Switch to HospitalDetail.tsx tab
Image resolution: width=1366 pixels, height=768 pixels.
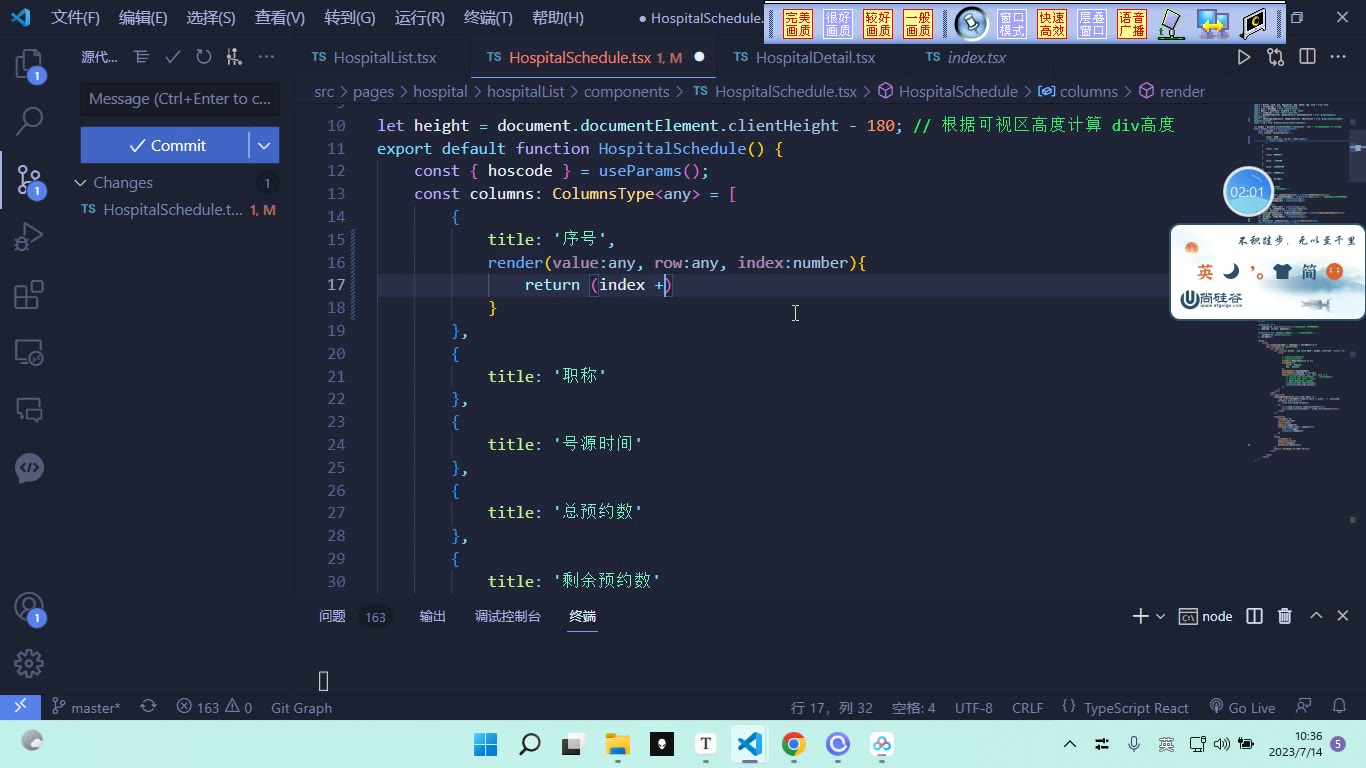click(815, 58)
